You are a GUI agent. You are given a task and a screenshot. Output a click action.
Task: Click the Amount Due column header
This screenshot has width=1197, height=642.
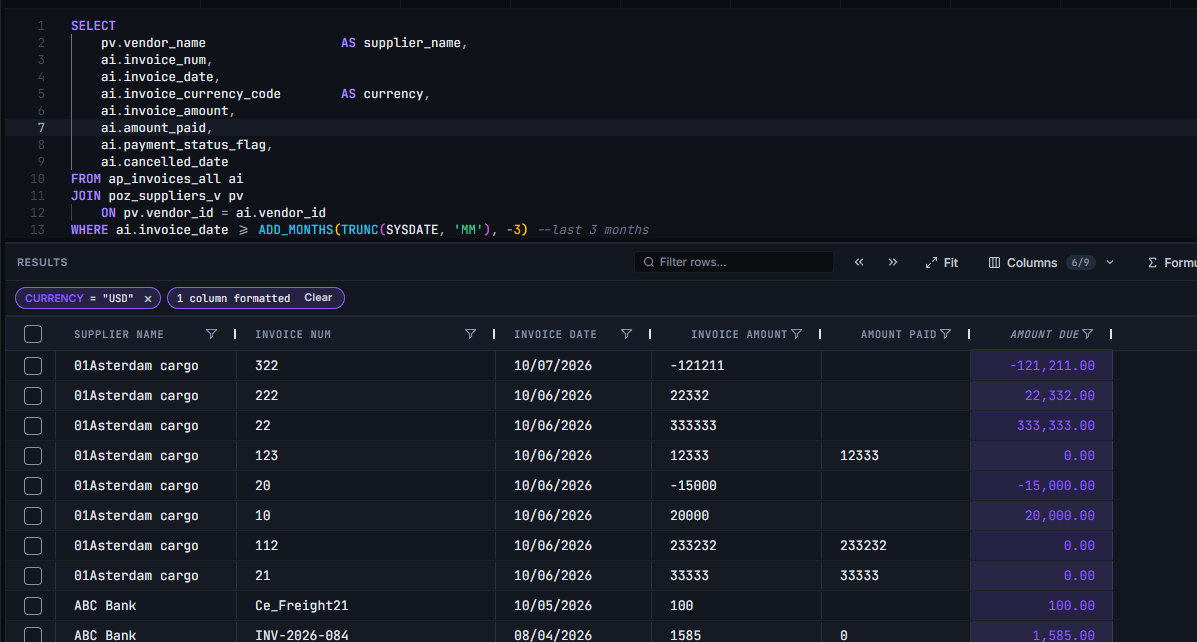coord(1044,334)
